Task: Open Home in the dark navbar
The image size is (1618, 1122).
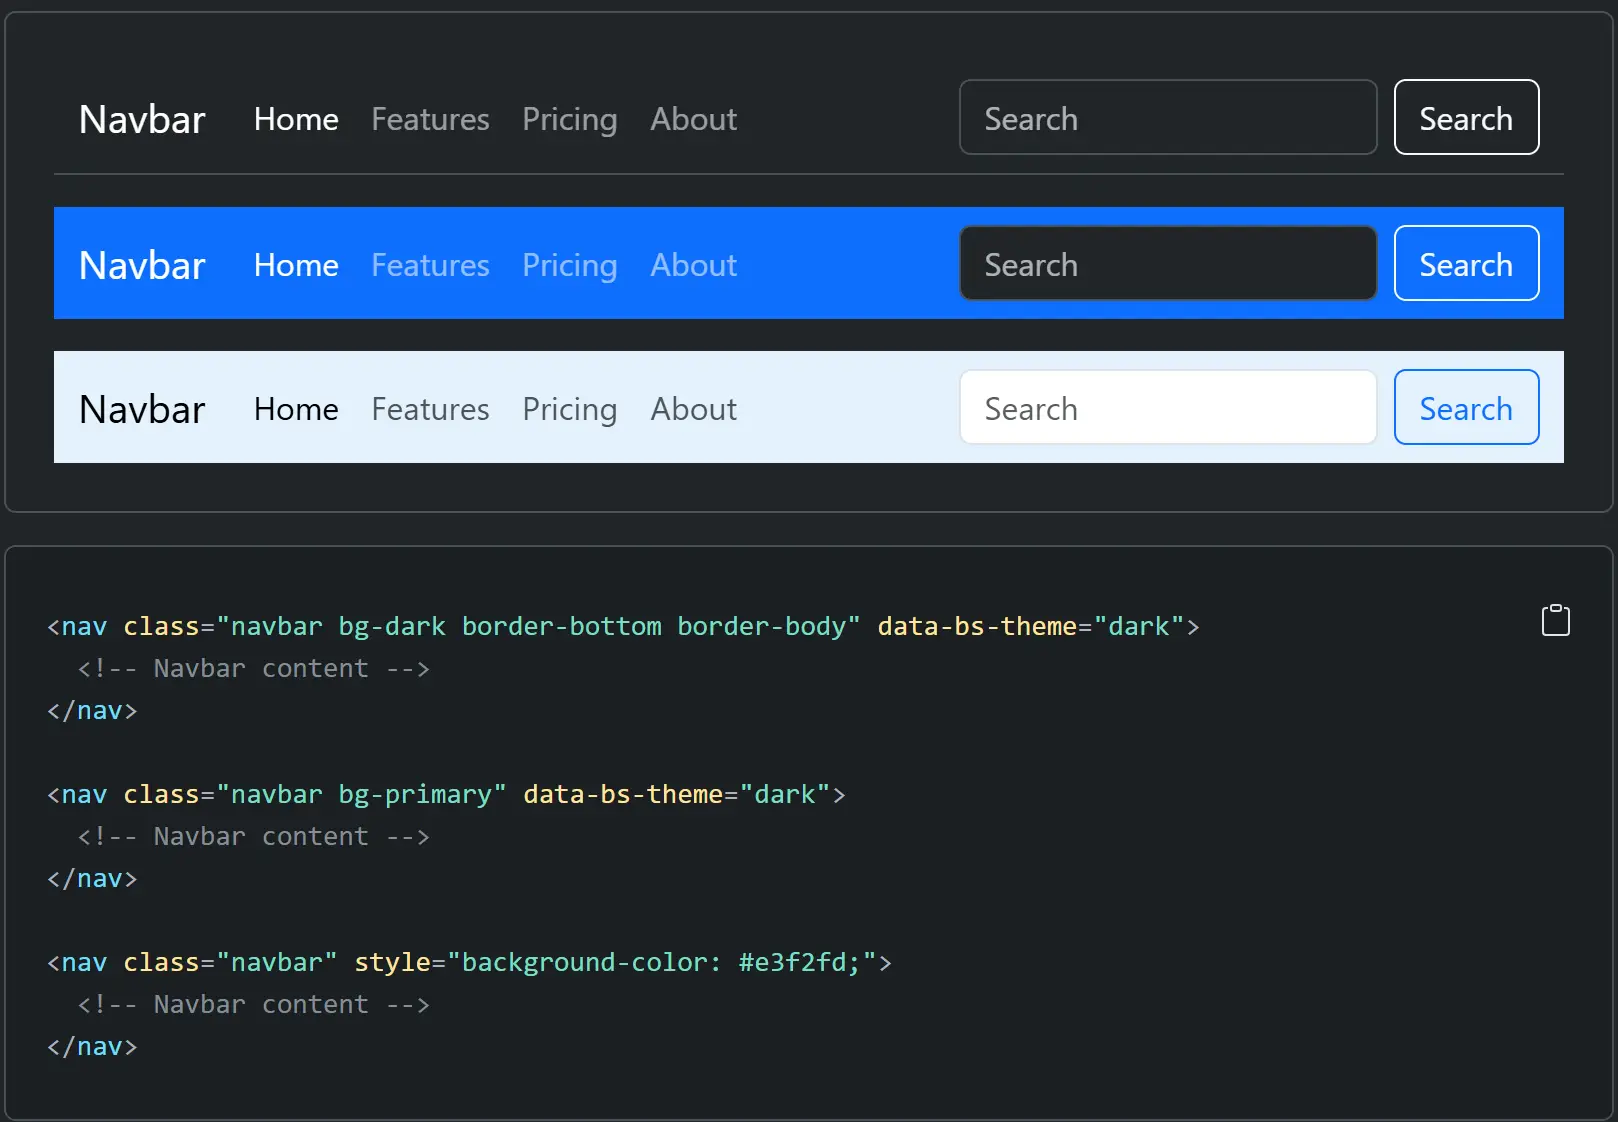Action: tap(296, 119)
